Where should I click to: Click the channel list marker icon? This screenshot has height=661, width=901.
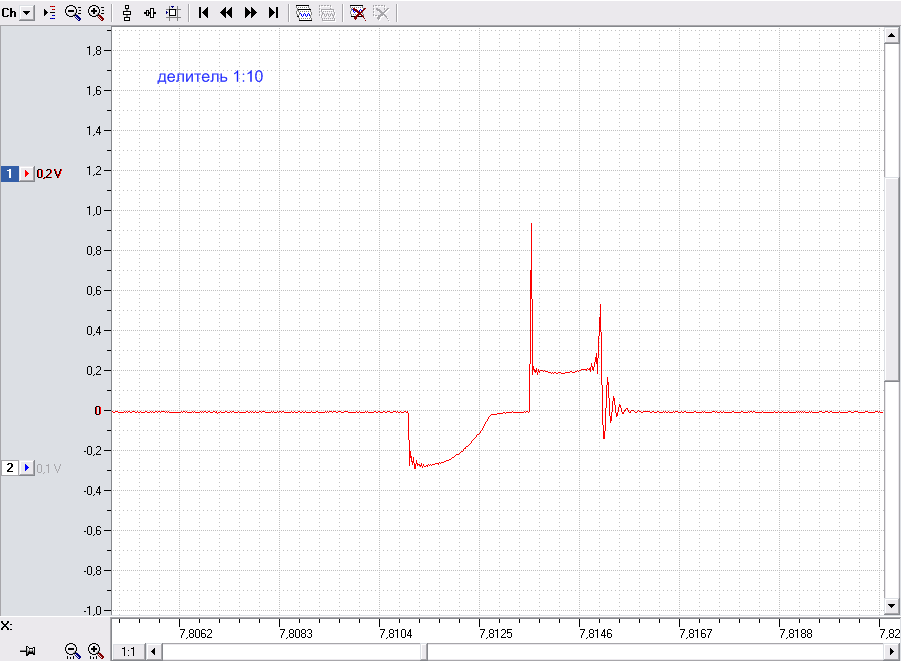pyautogui.click(x=49, y=13)
